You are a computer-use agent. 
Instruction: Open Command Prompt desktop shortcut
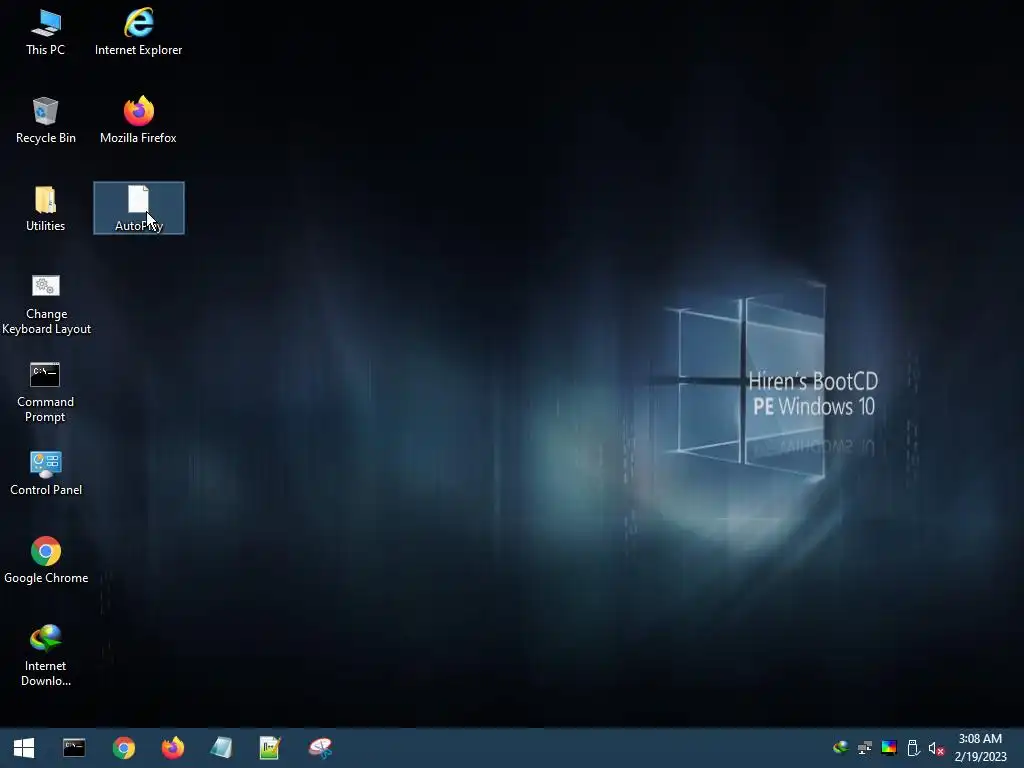(45, 392)
